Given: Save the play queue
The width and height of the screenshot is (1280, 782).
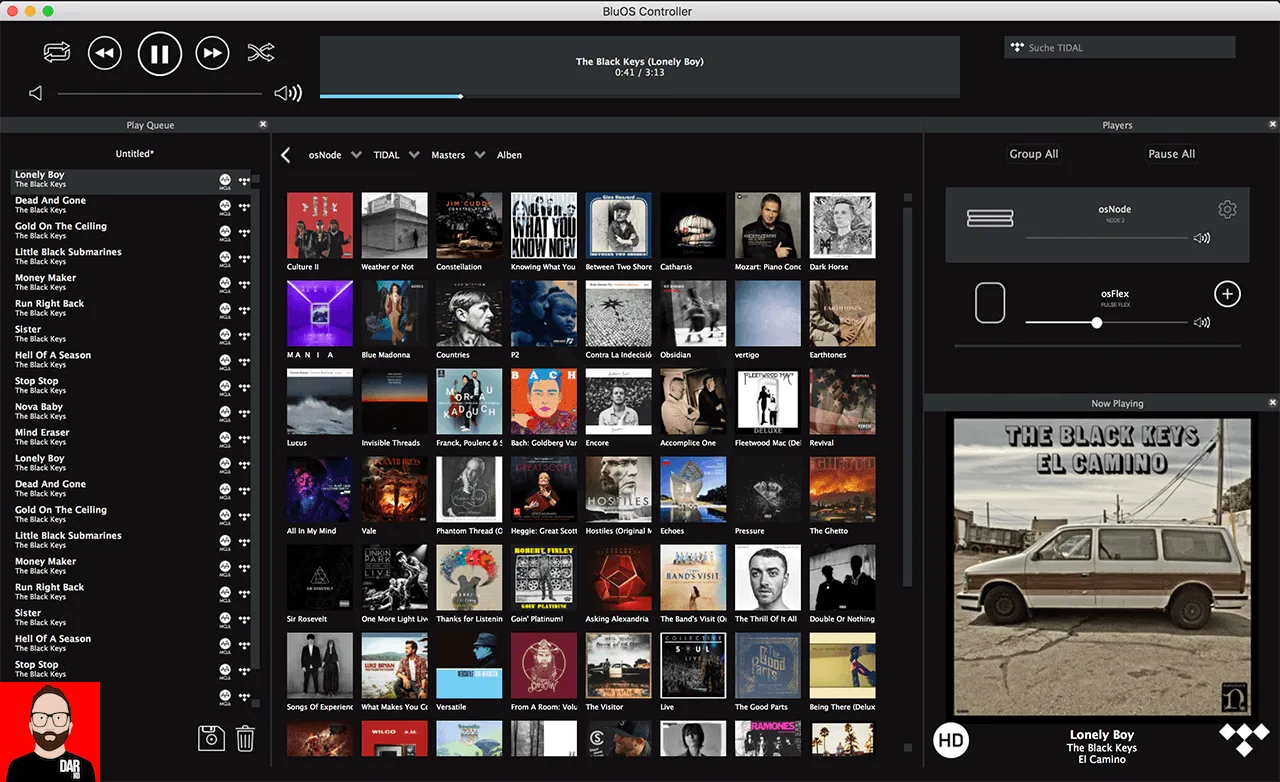Looking at the screenshot, I should click(211, 738).
